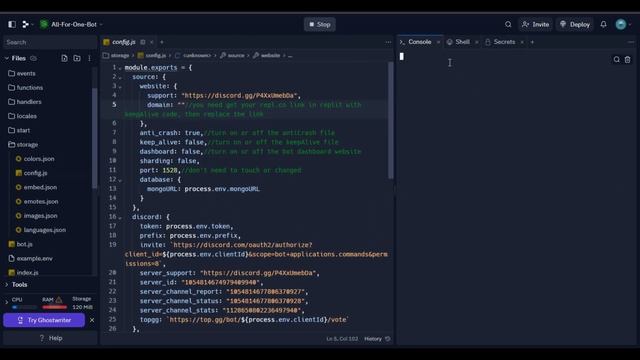Close the config.js editor tab
Image resolution: width=640 pixels, height=360 pixels.
click(x=152, y=42)
